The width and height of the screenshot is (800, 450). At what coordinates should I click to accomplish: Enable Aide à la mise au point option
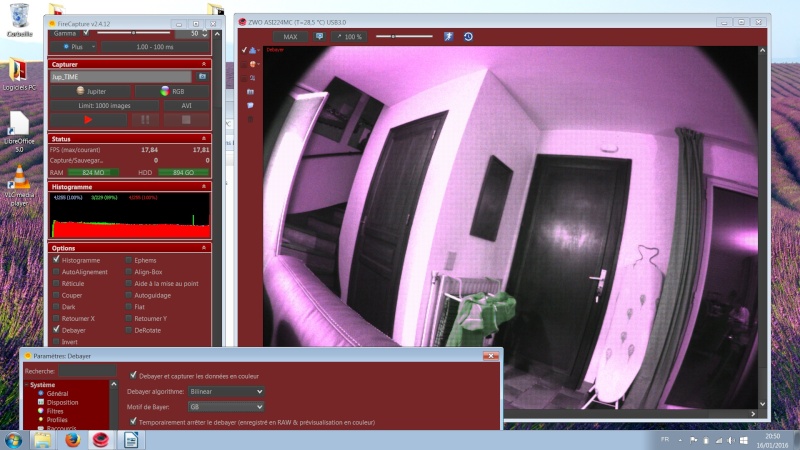(129, 284)
